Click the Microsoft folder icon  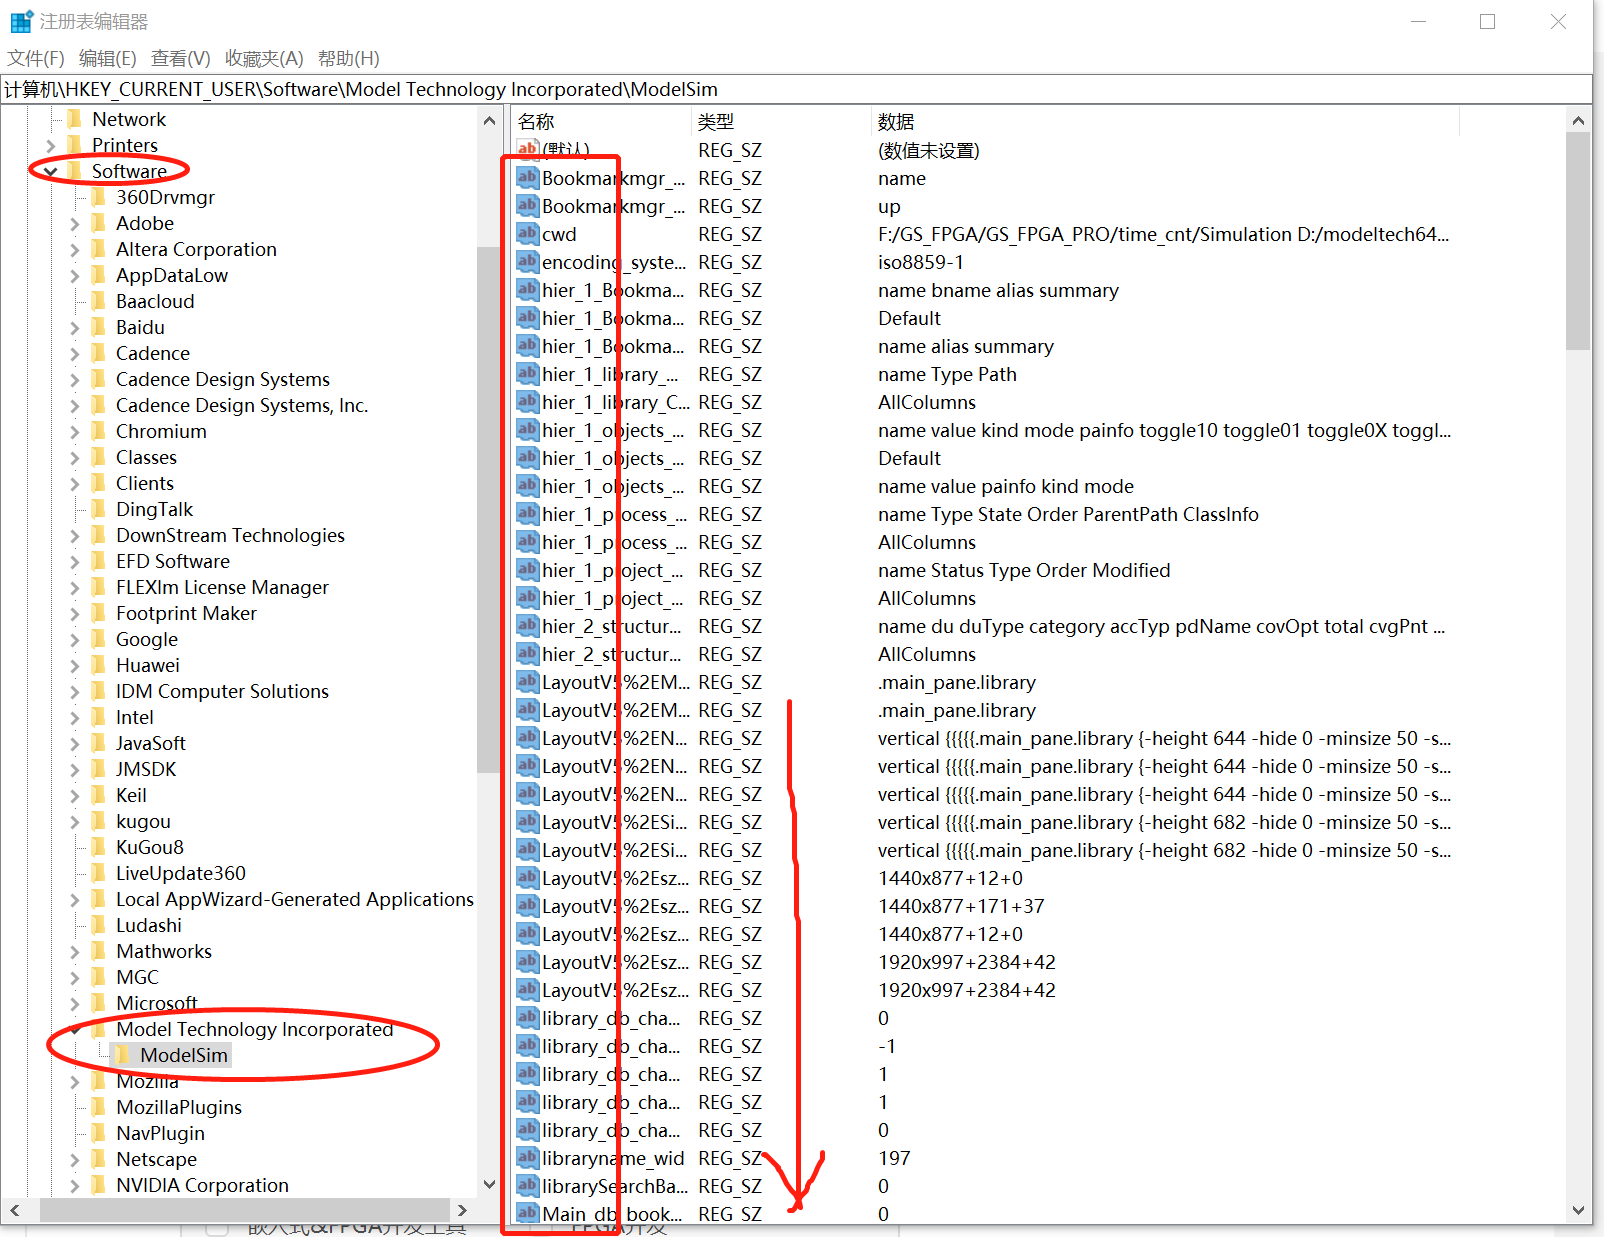pos(100,1003)
